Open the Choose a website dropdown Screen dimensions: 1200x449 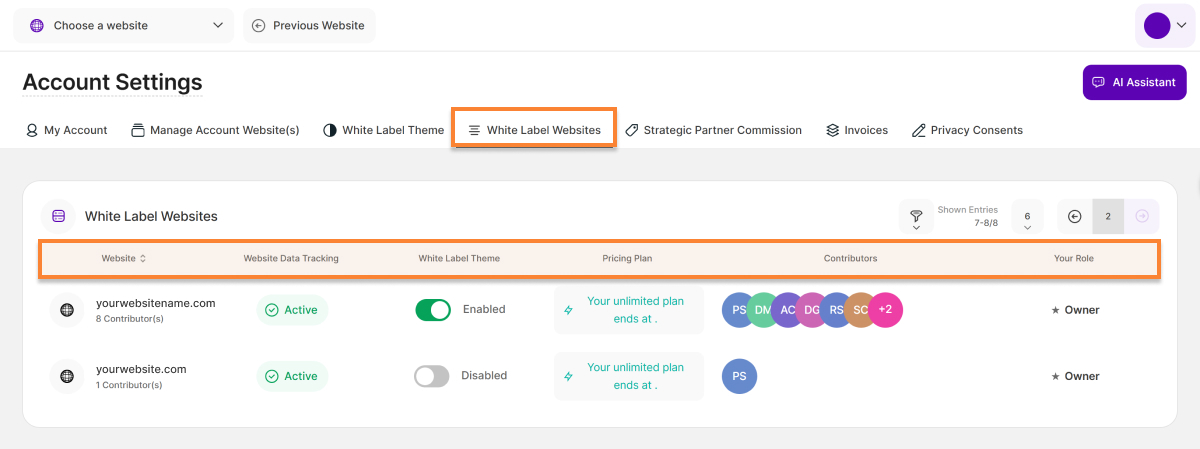point(124,26)
